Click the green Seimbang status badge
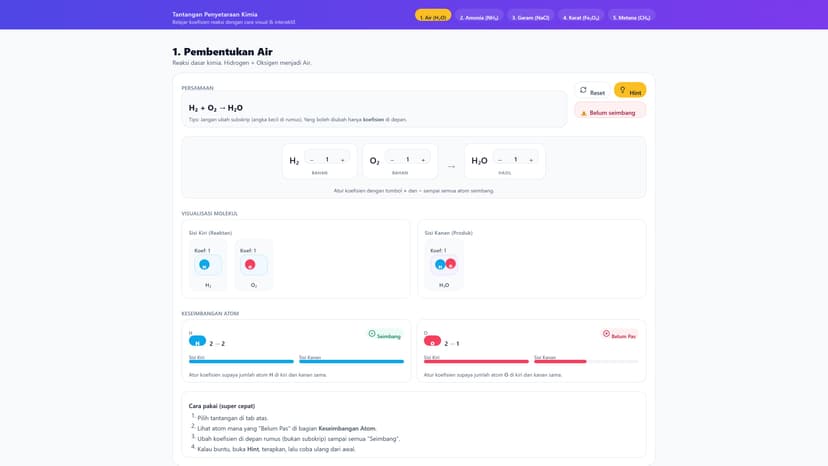The height and width of the screenshot is (466, 828). coord(384,335)
